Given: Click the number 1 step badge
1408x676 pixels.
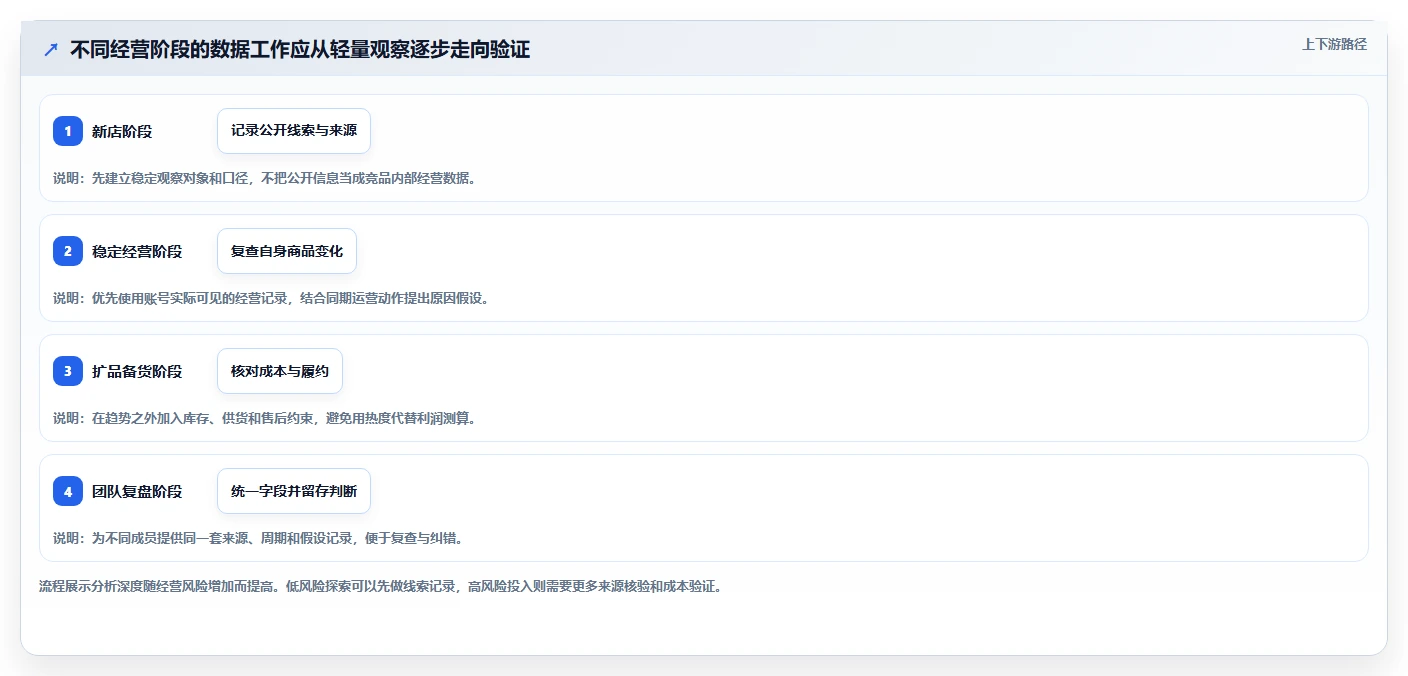Looking at the screenshot, I should click(68, 131).
